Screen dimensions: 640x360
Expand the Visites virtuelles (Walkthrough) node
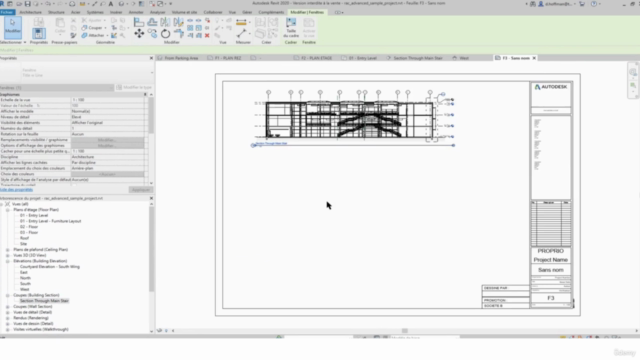7,329
